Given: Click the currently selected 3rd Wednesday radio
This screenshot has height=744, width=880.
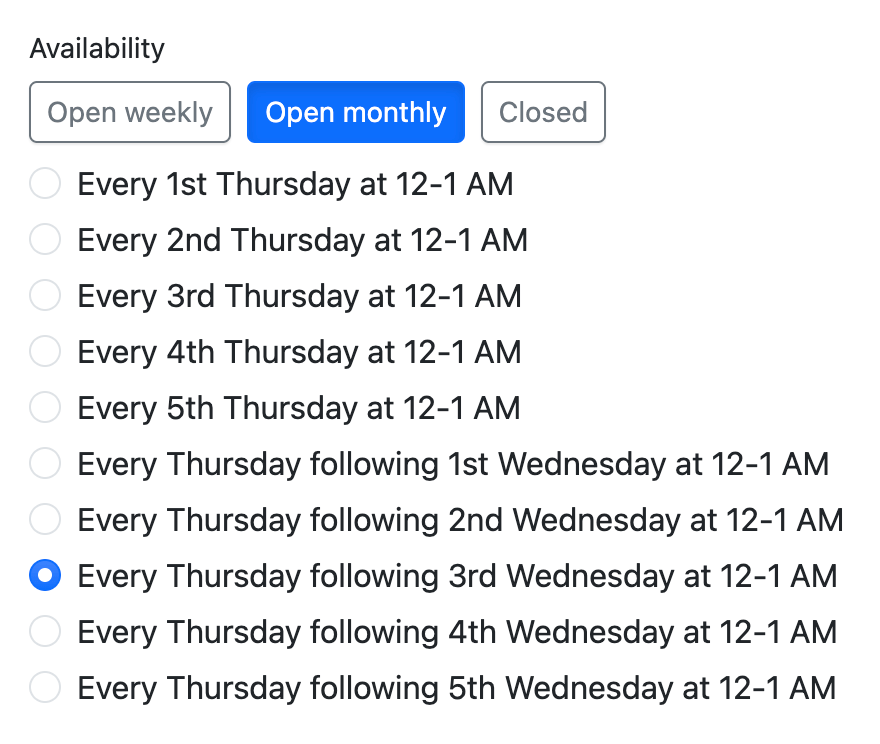Looking at the screenshot, I should tap(45, 575).
